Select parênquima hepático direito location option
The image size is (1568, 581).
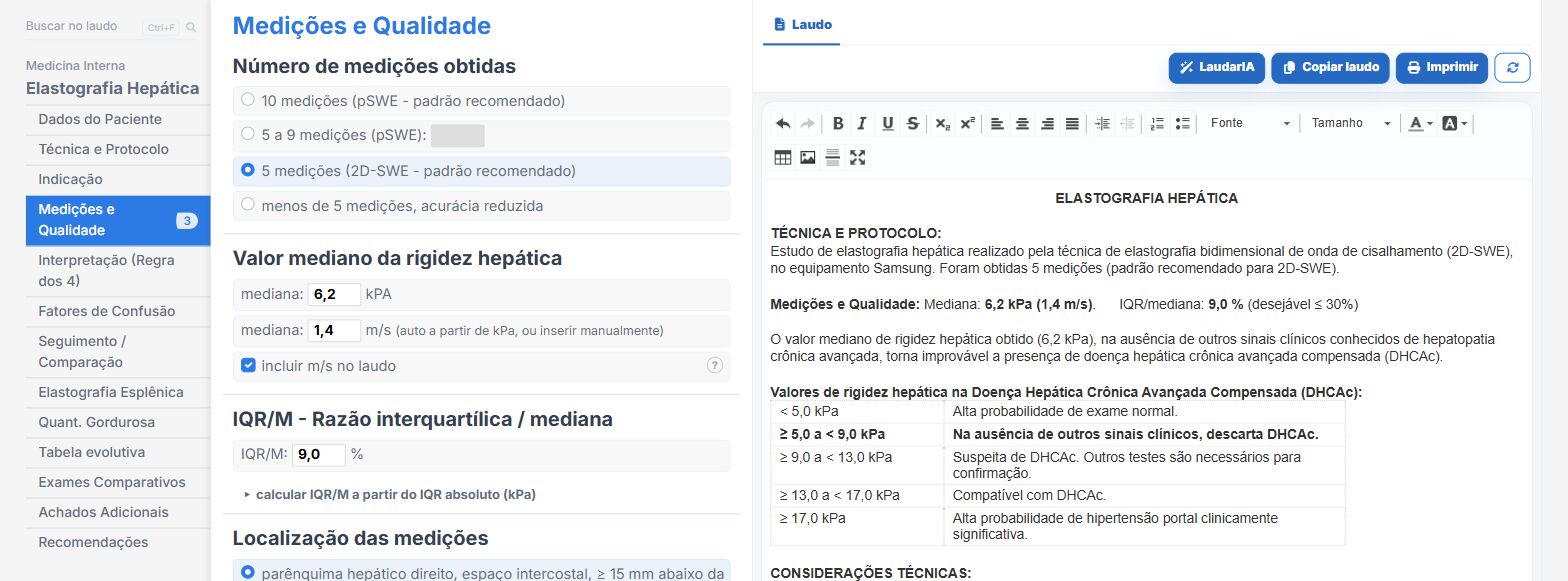pos(481,572)
